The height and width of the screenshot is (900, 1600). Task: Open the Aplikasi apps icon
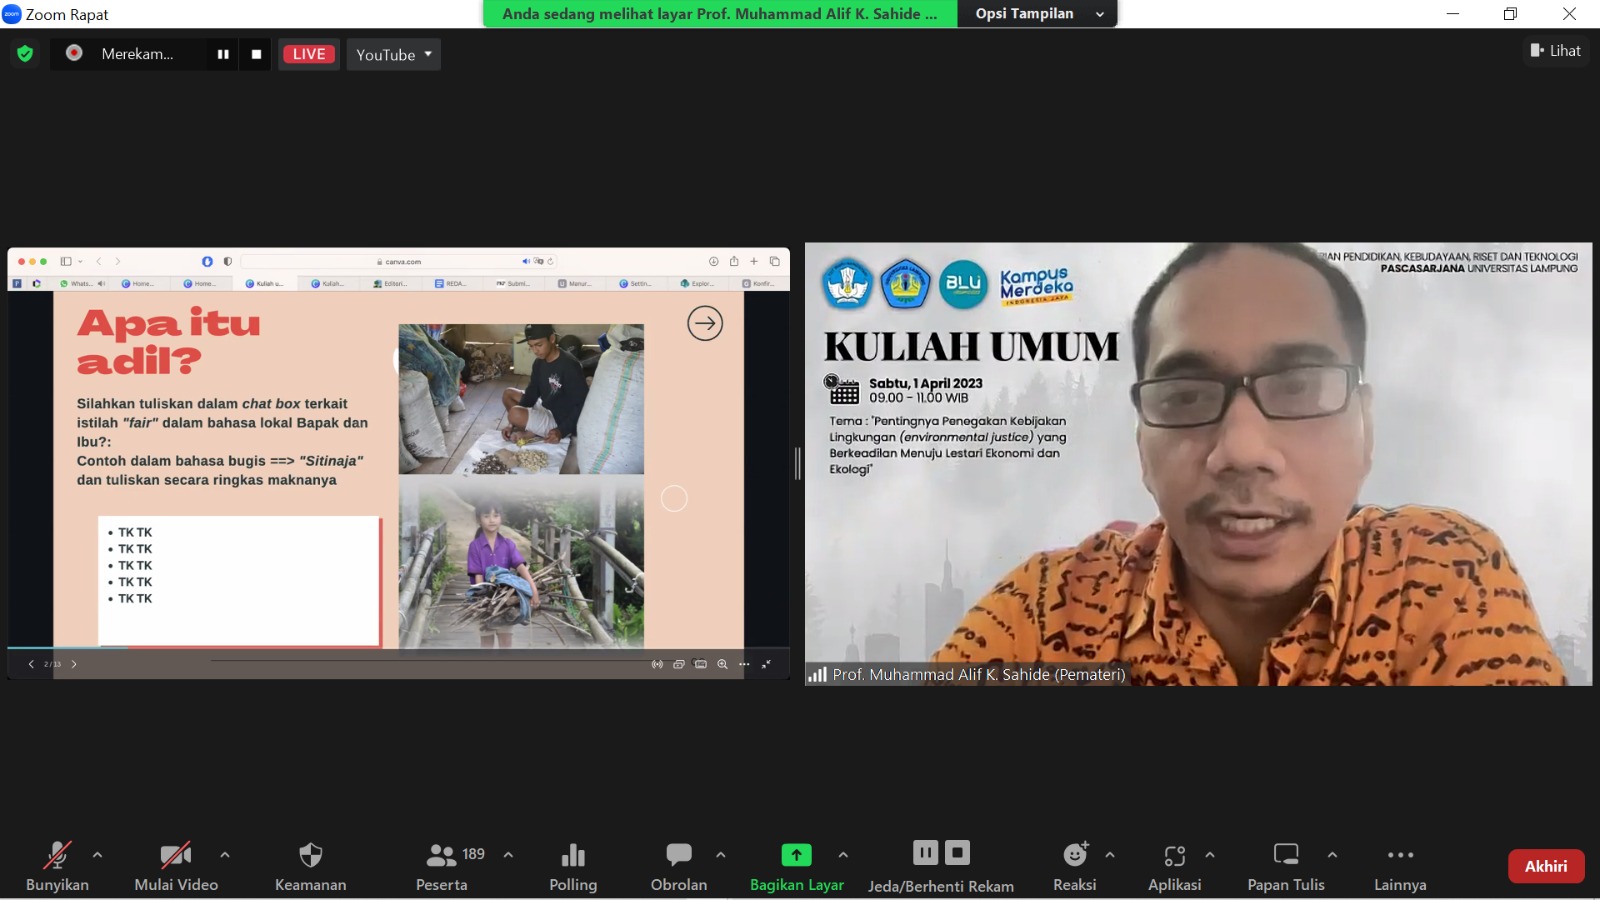[x=1174, y=856]
